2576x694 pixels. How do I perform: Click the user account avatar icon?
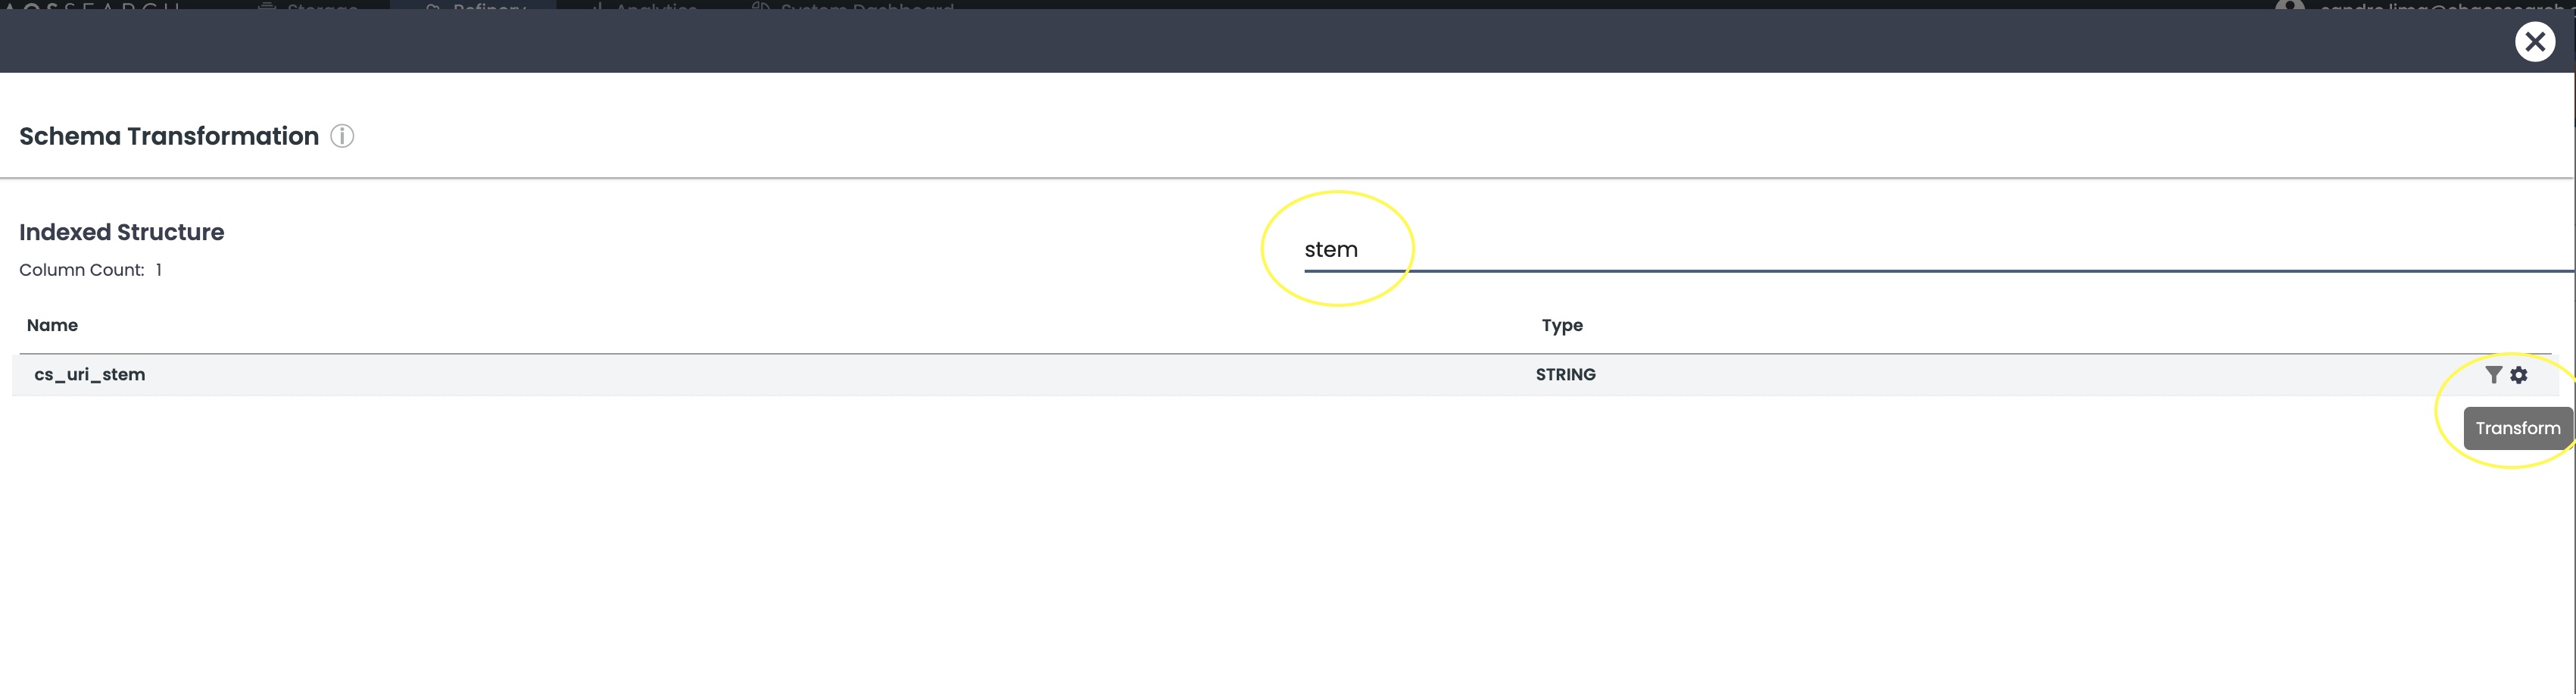pyautogui.click(x=2289, y=5)
